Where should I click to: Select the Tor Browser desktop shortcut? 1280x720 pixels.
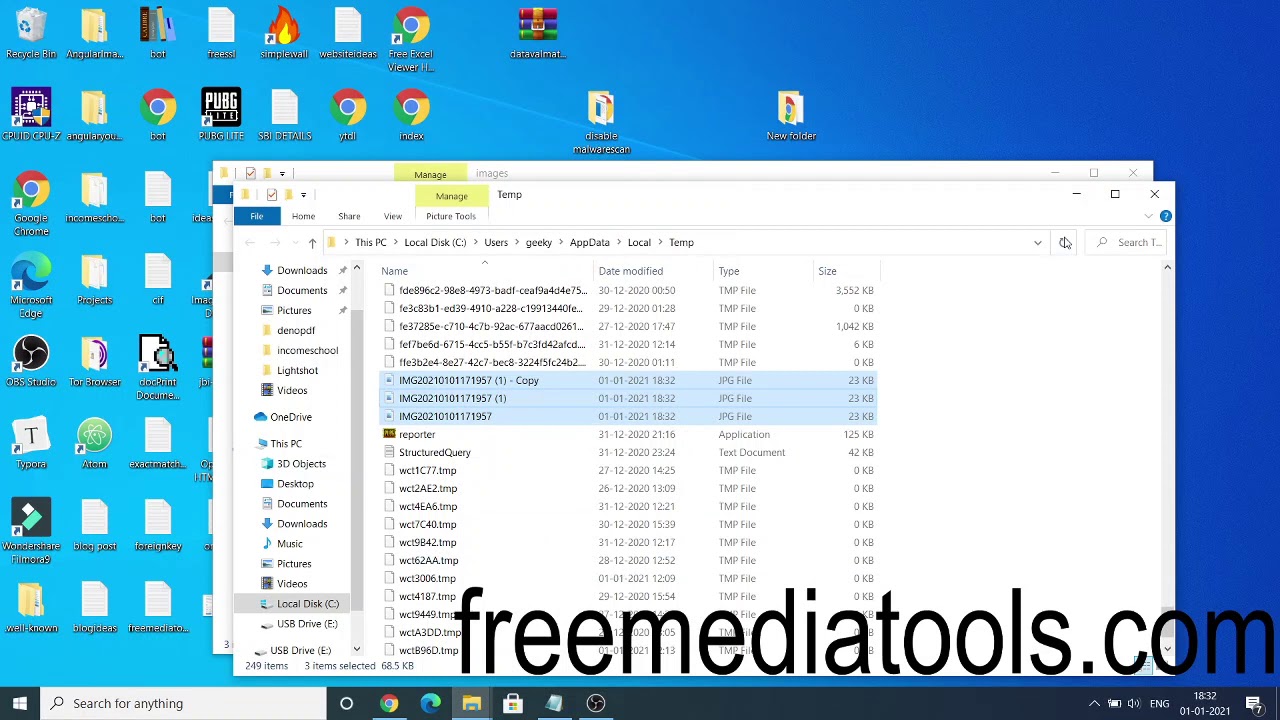(x=95, y=362)
